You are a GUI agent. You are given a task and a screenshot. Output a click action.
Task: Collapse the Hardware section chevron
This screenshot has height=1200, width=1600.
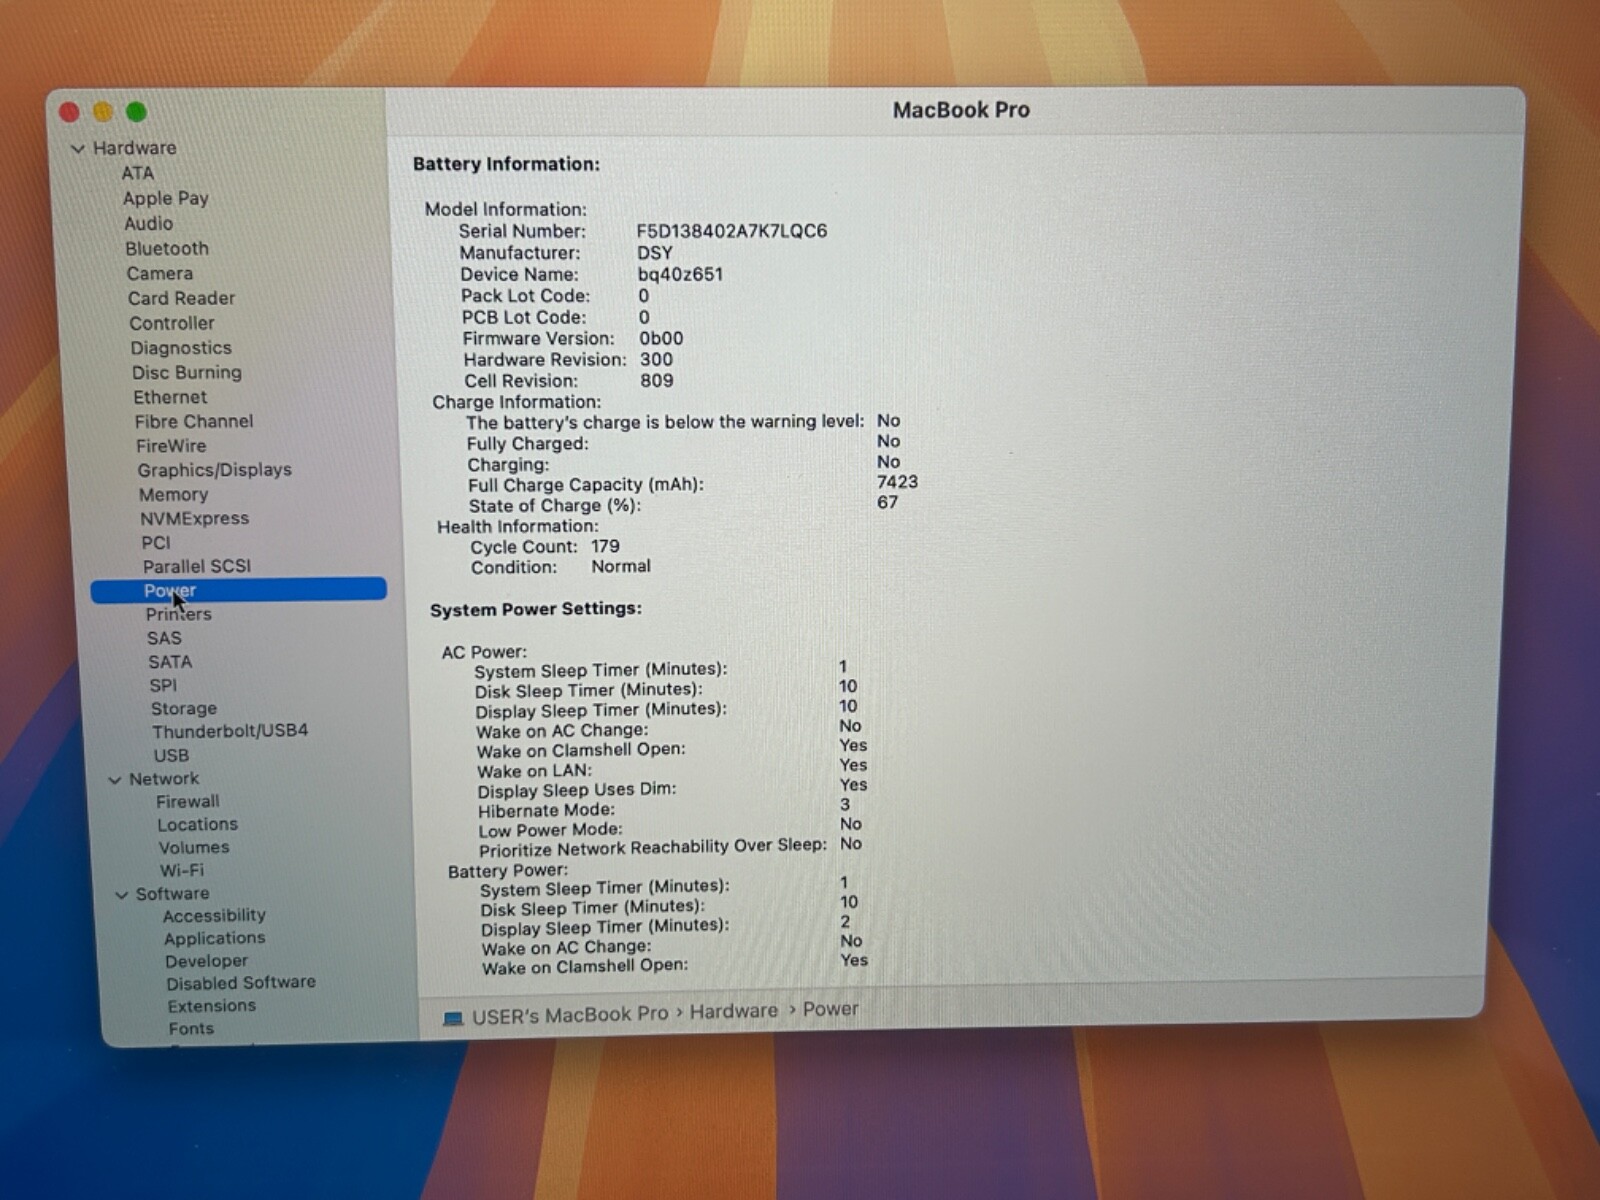[78, 149]
